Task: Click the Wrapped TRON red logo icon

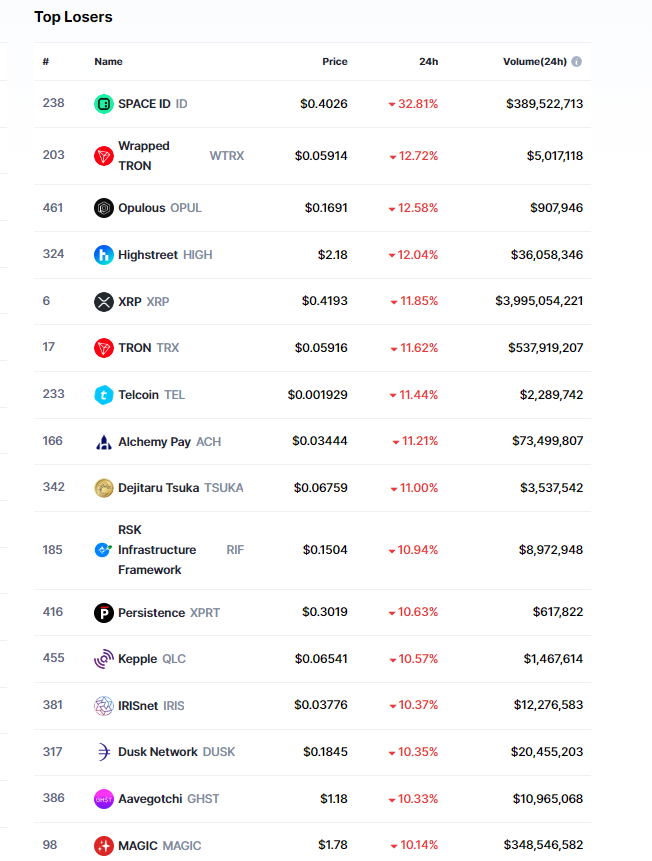Action: click(x=104, y=156)
